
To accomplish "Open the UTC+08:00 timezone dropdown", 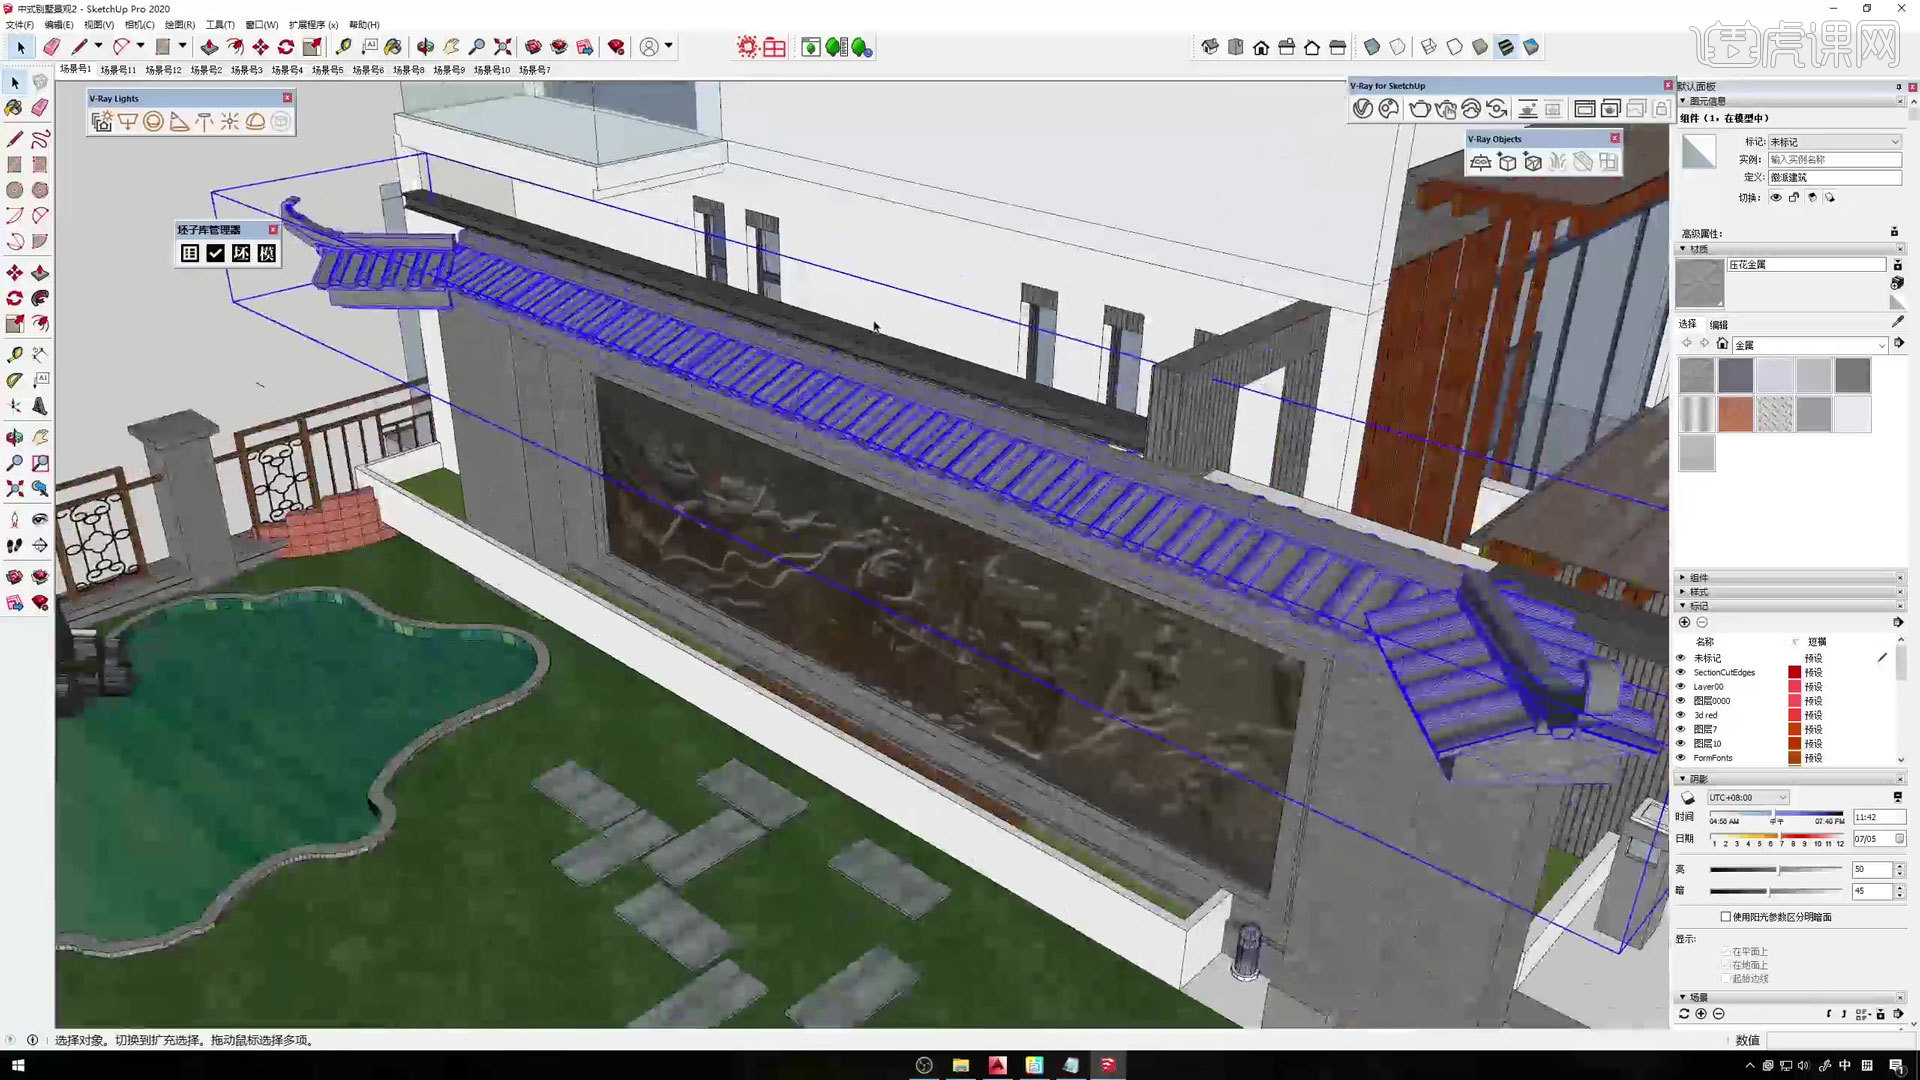I will (1748, 797).
